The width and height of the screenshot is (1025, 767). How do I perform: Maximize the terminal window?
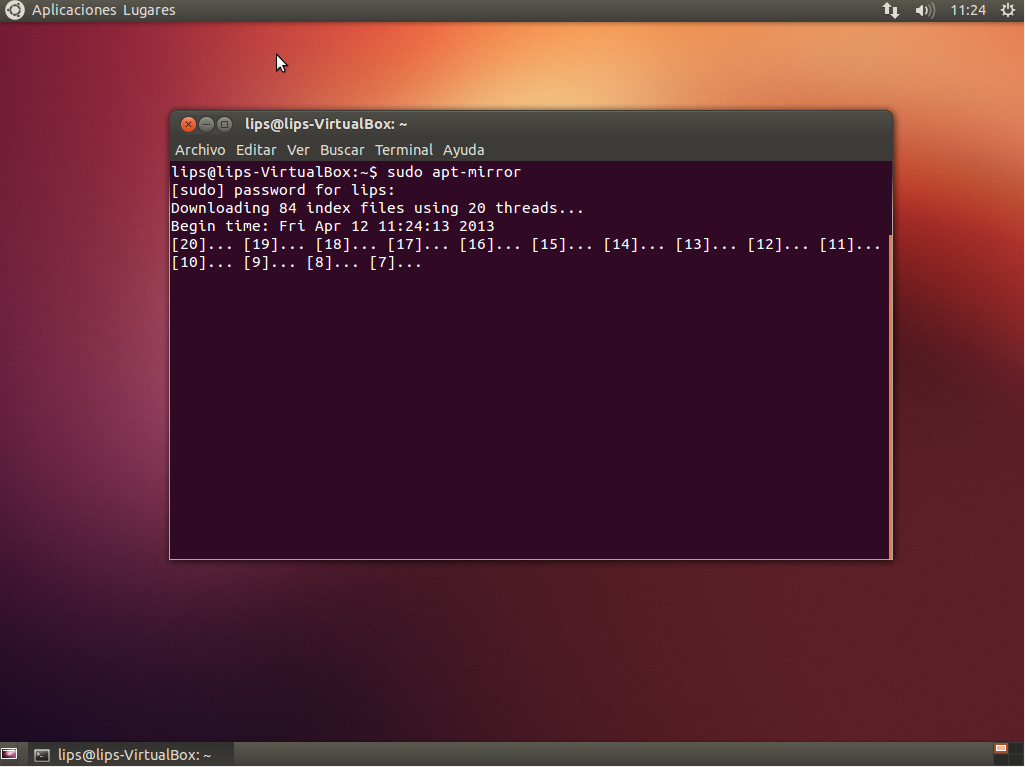(x=224, y=125)
